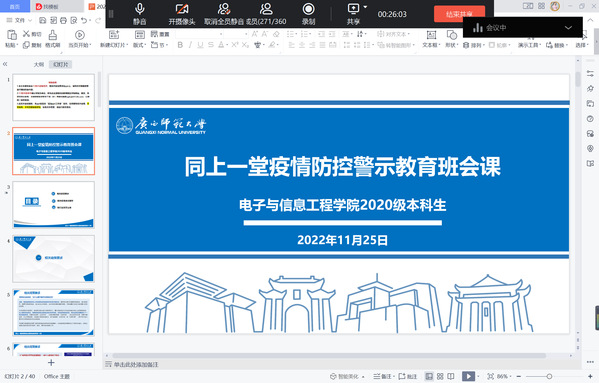Image resolution: width=599 pixels, height=383 pixels.
Task: Open the 86% zoom level dropdown
Action: point(504,377)
